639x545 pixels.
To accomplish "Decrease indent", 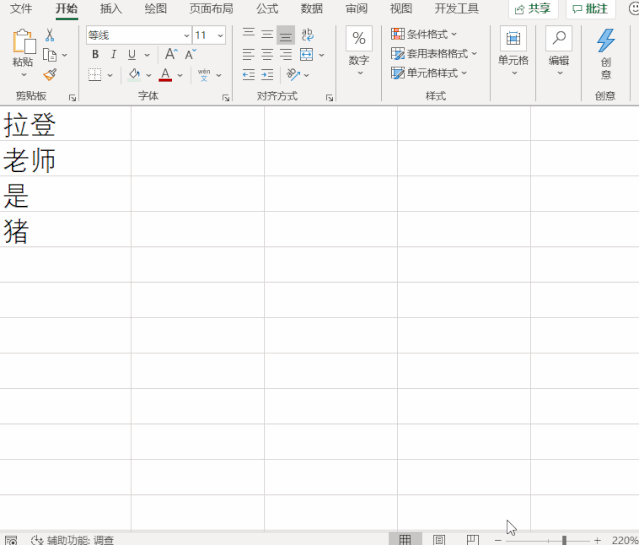I will click(249, 75).
